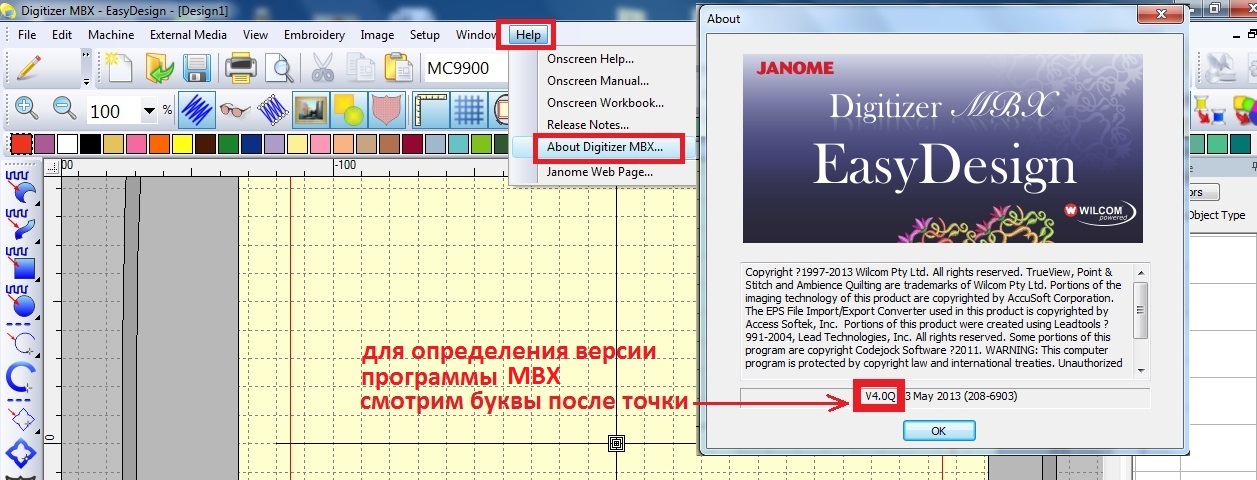This screenshot has height=480, width=1257.
Task: Open the Image menu
Action: [x=377, y=35]
